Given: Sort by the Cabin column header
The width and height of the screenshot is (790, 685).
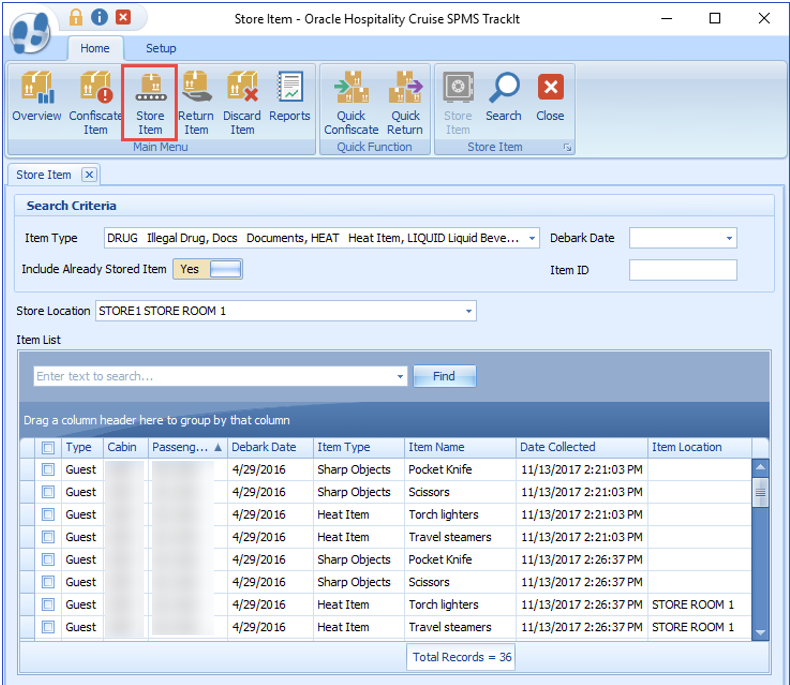Looking at the screenshot, I should click(x=125, y=447).
